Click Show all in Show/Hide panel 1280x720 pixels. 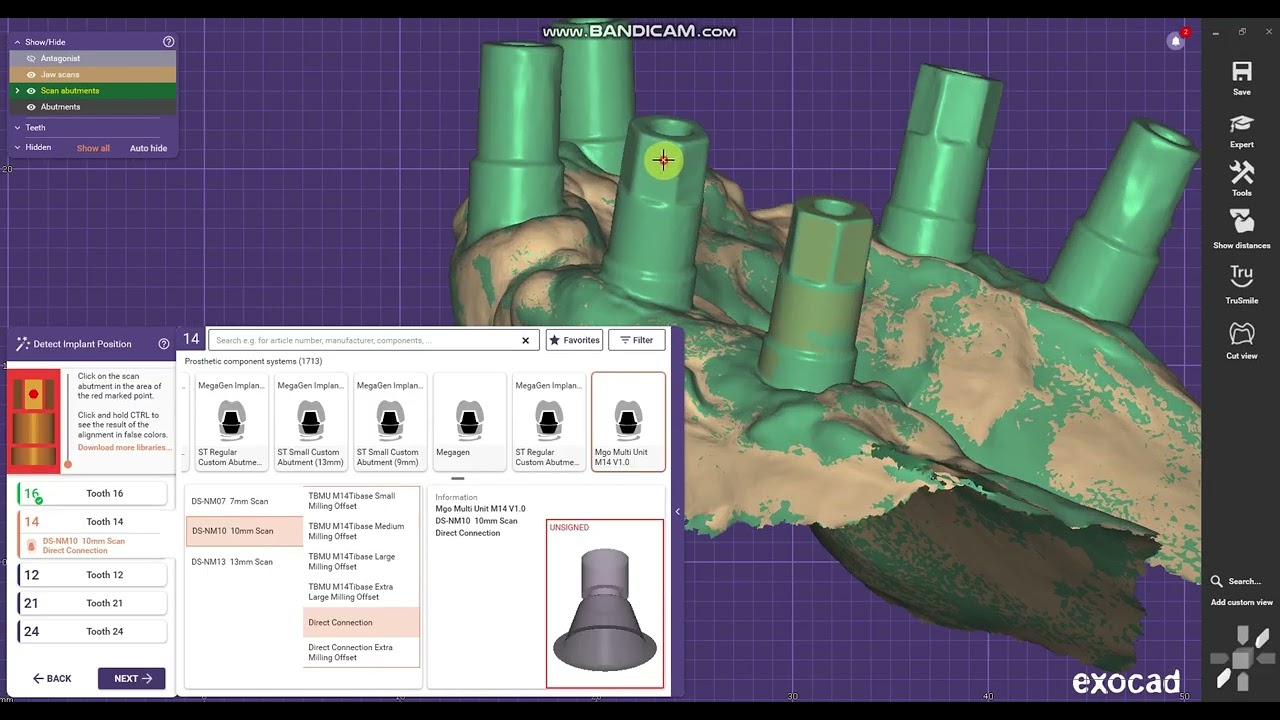pyautogui.click(x=93, y=148)
